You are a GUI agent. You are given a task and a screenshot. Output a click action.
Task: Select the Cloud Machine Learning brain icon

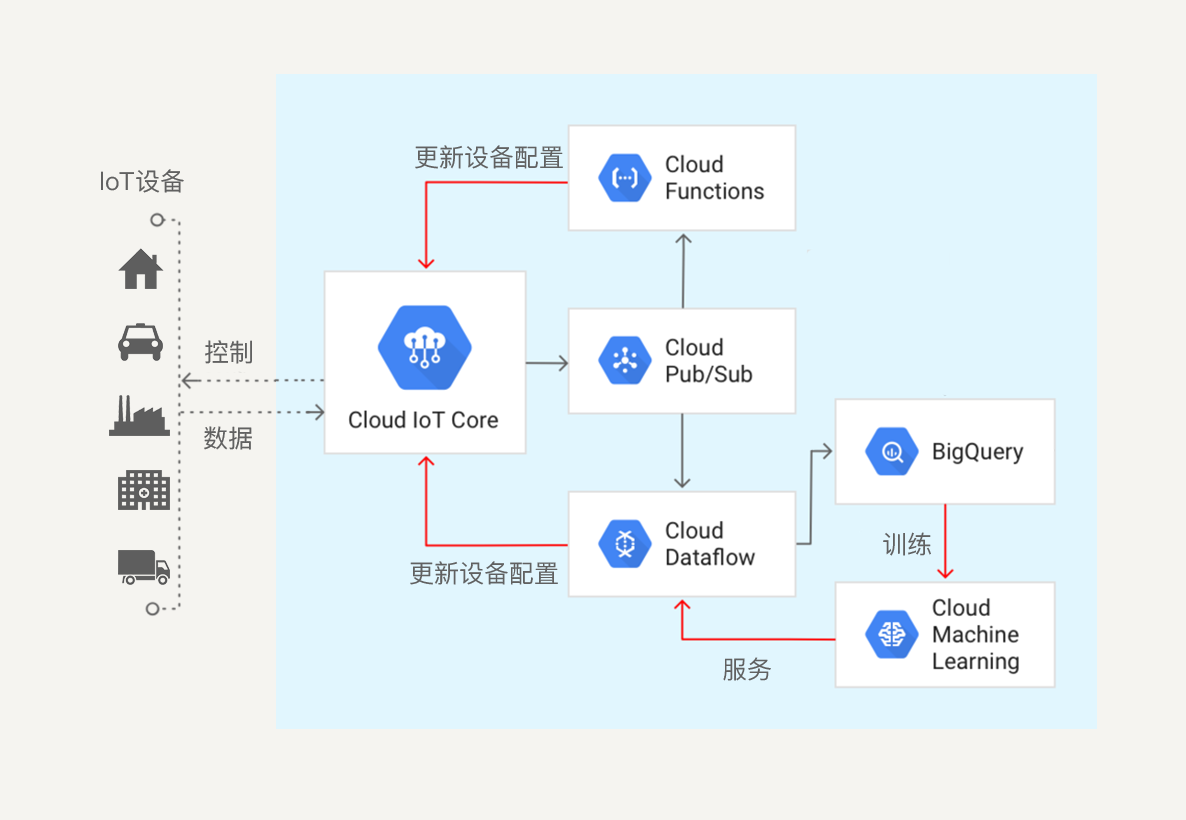coord(892,635)
